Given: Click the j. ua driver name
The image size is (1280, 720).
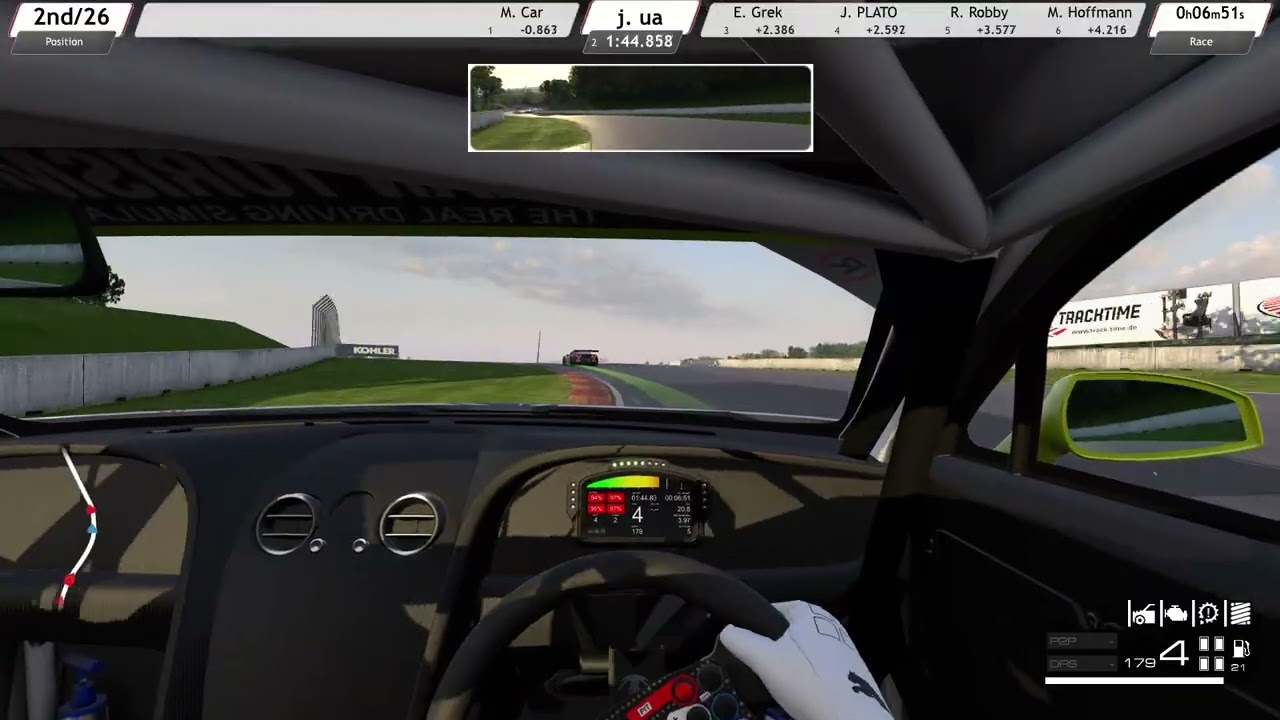Looking at the screenshot, I should pos(640,18).
